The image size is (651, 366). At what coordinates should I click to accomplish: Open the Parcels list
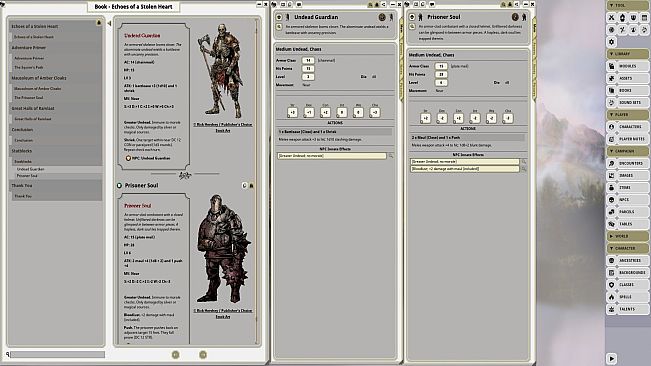(627, 212)
